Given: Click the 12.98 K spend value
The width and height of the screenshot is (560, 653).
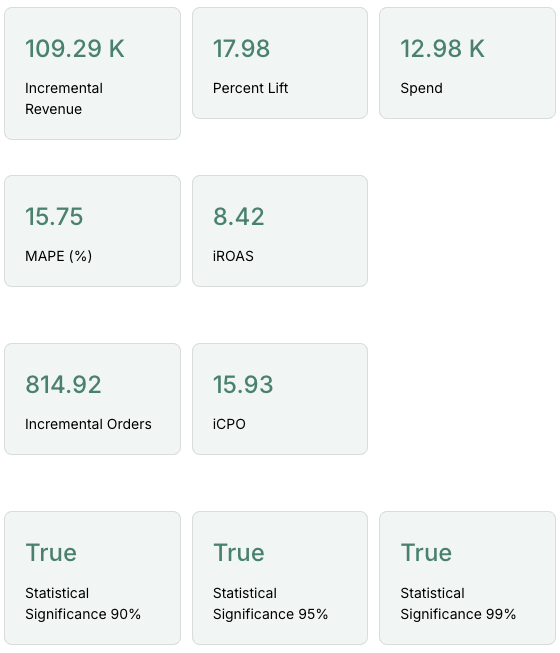Looking at the screenshot, I should 443,48.
